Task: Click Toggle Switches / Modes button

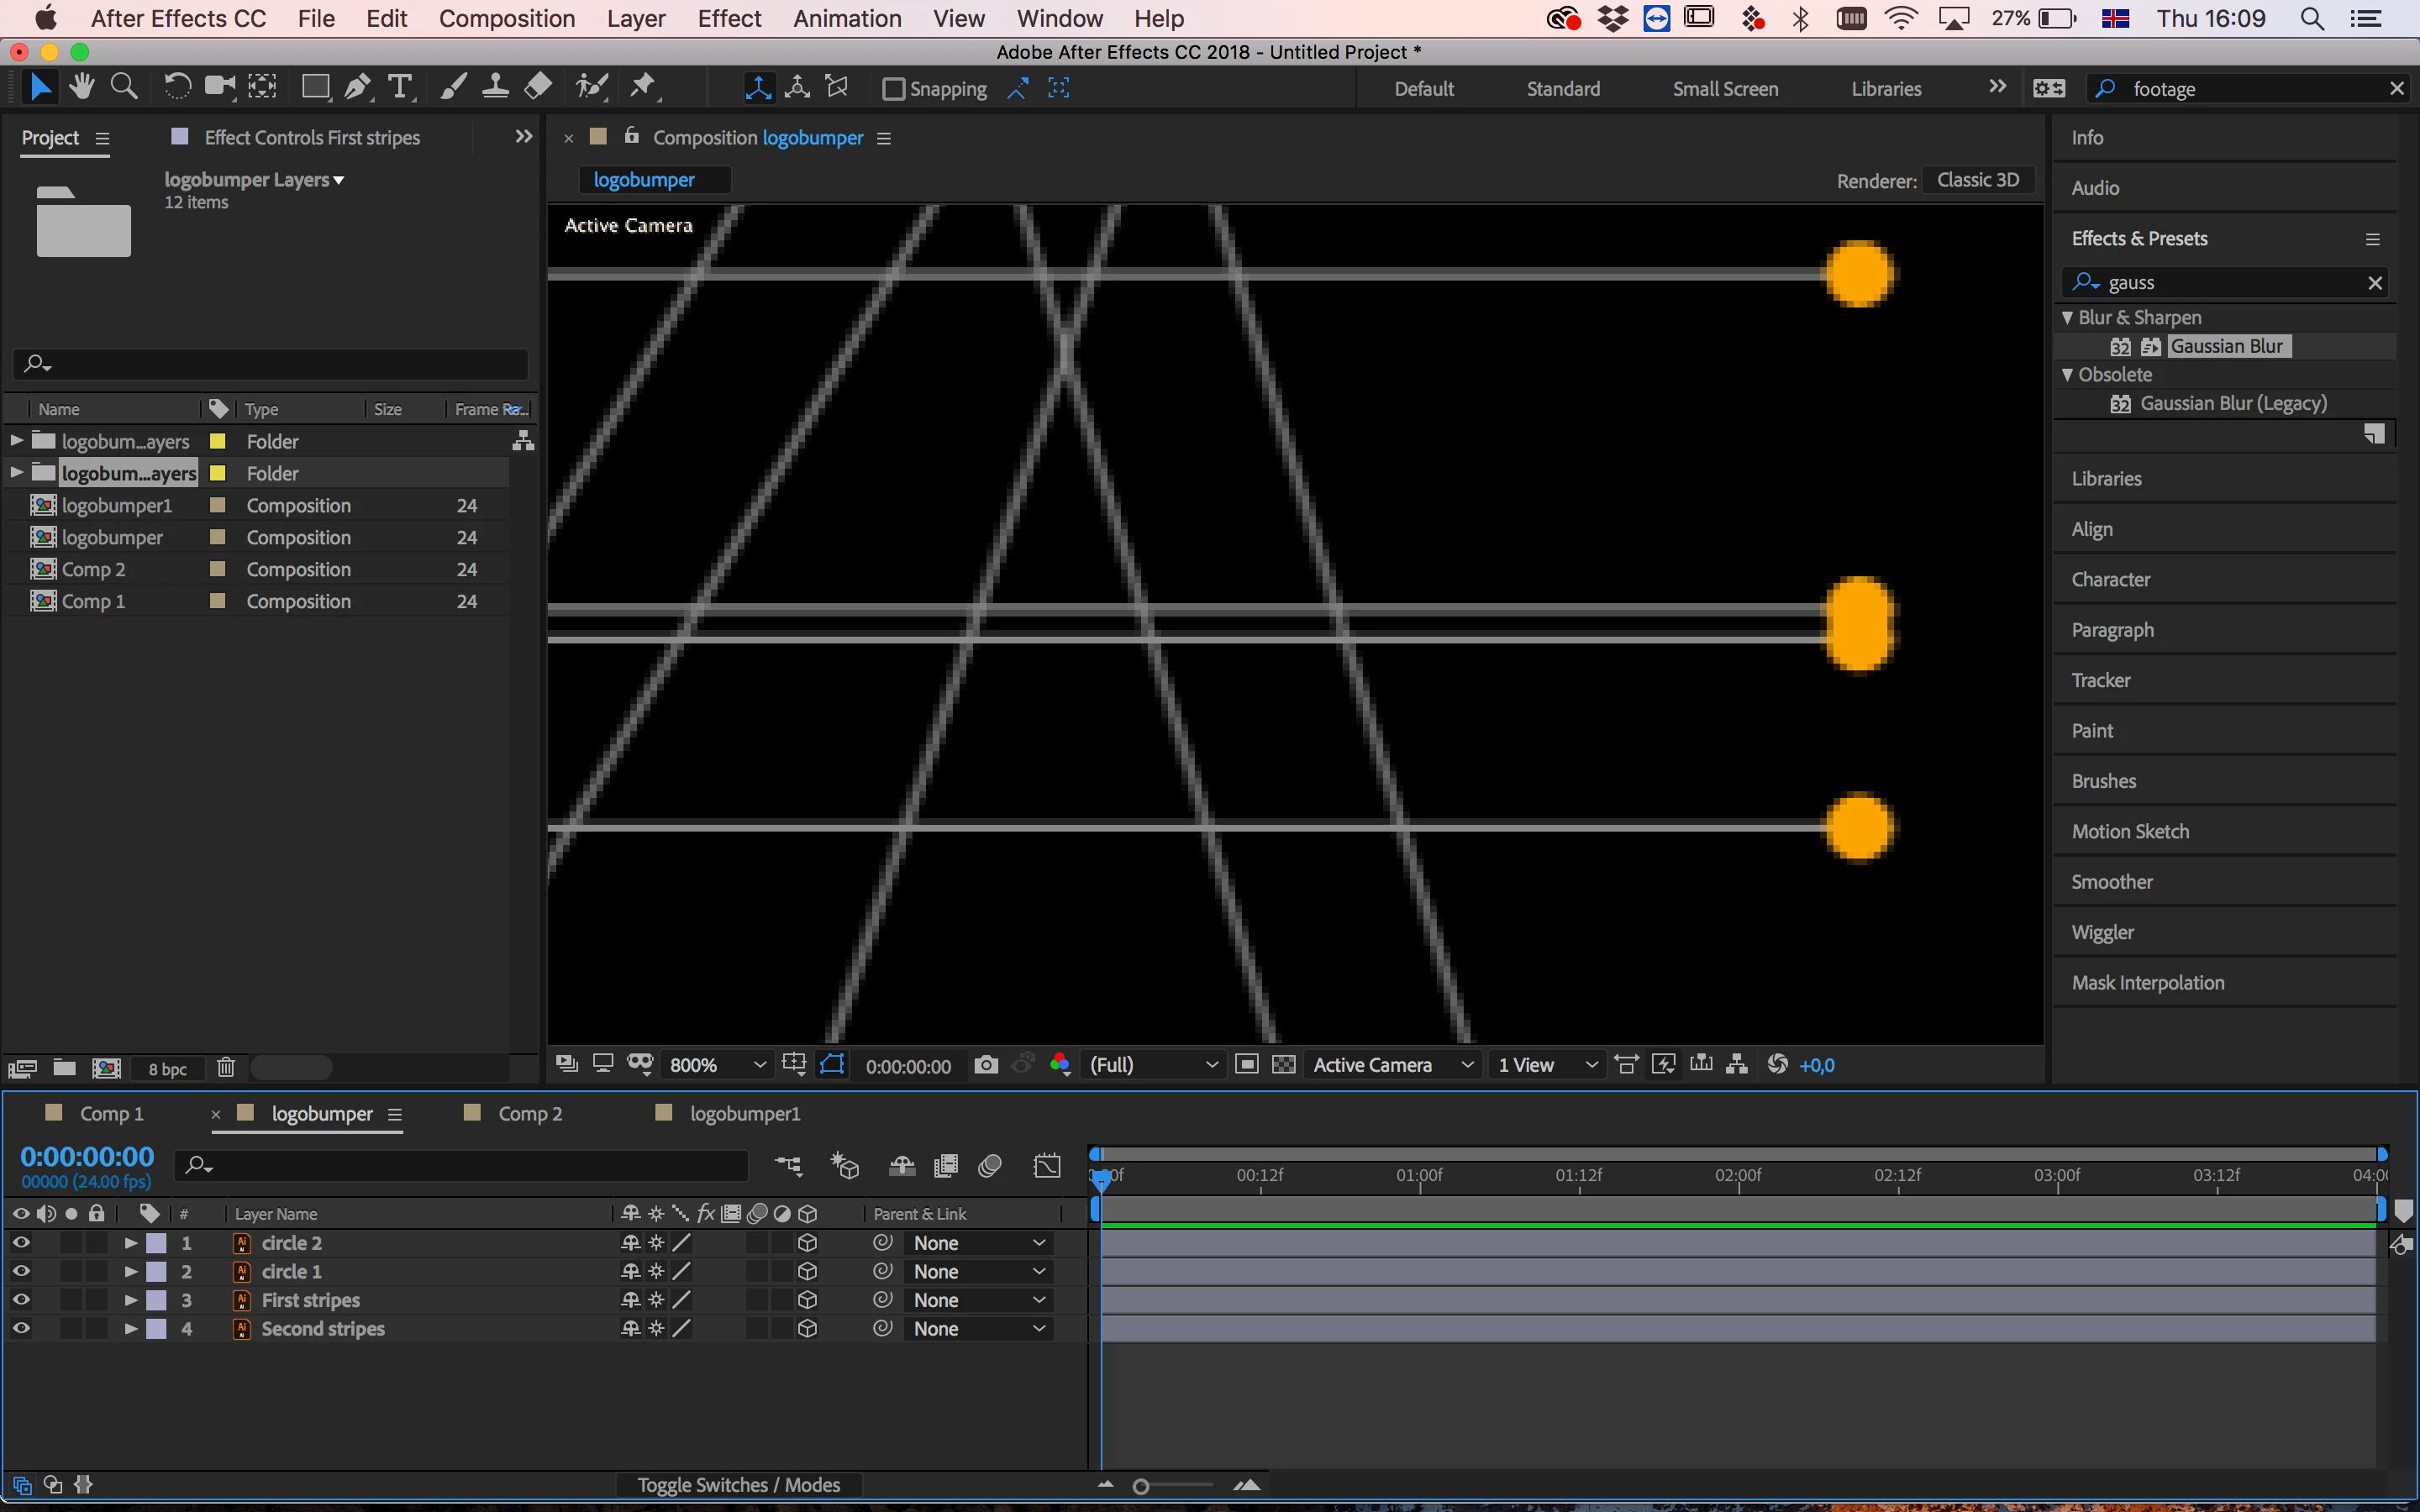Action: coord(738,1485)
